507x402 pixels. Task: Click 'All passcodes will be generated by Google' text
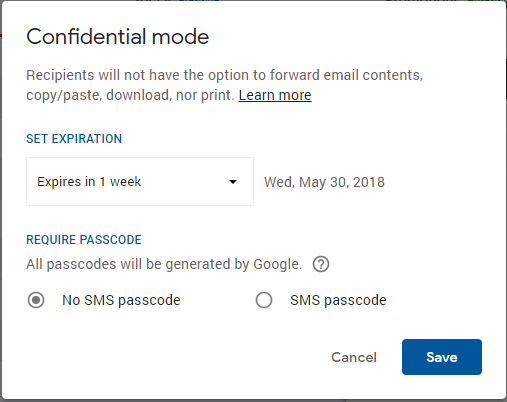164,264
